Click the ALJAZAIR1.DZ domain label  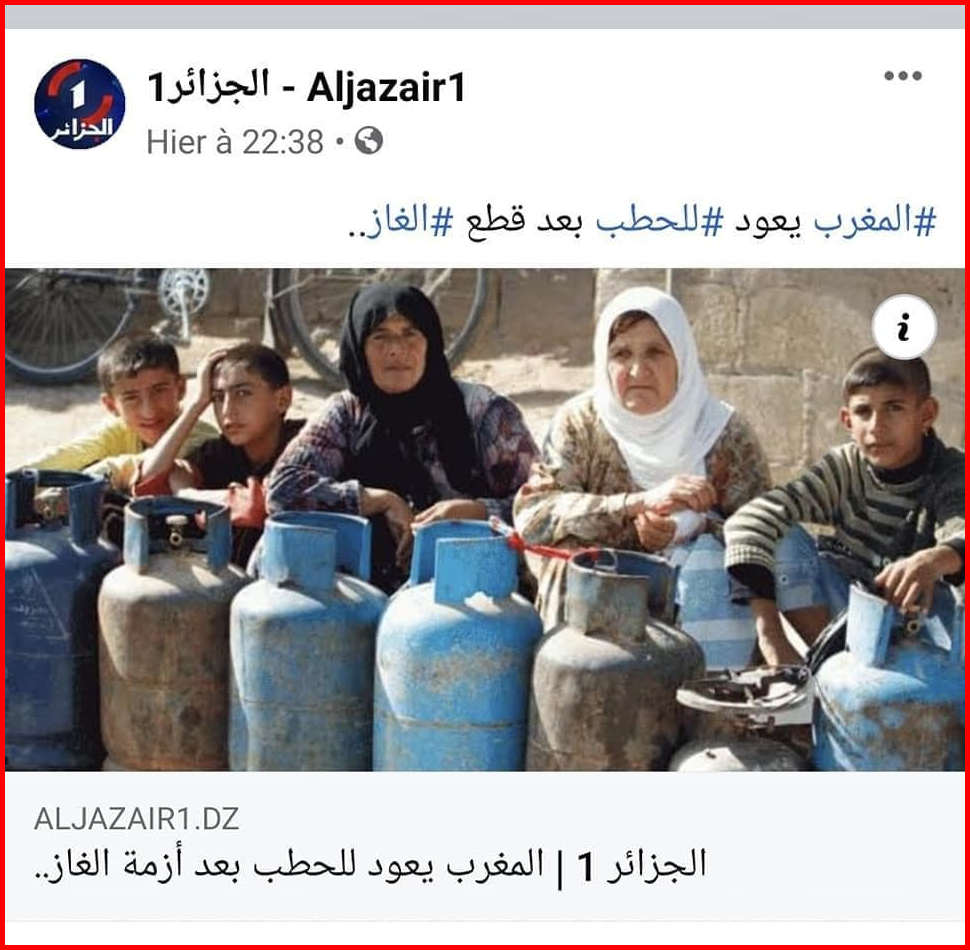tap(137, 819)
